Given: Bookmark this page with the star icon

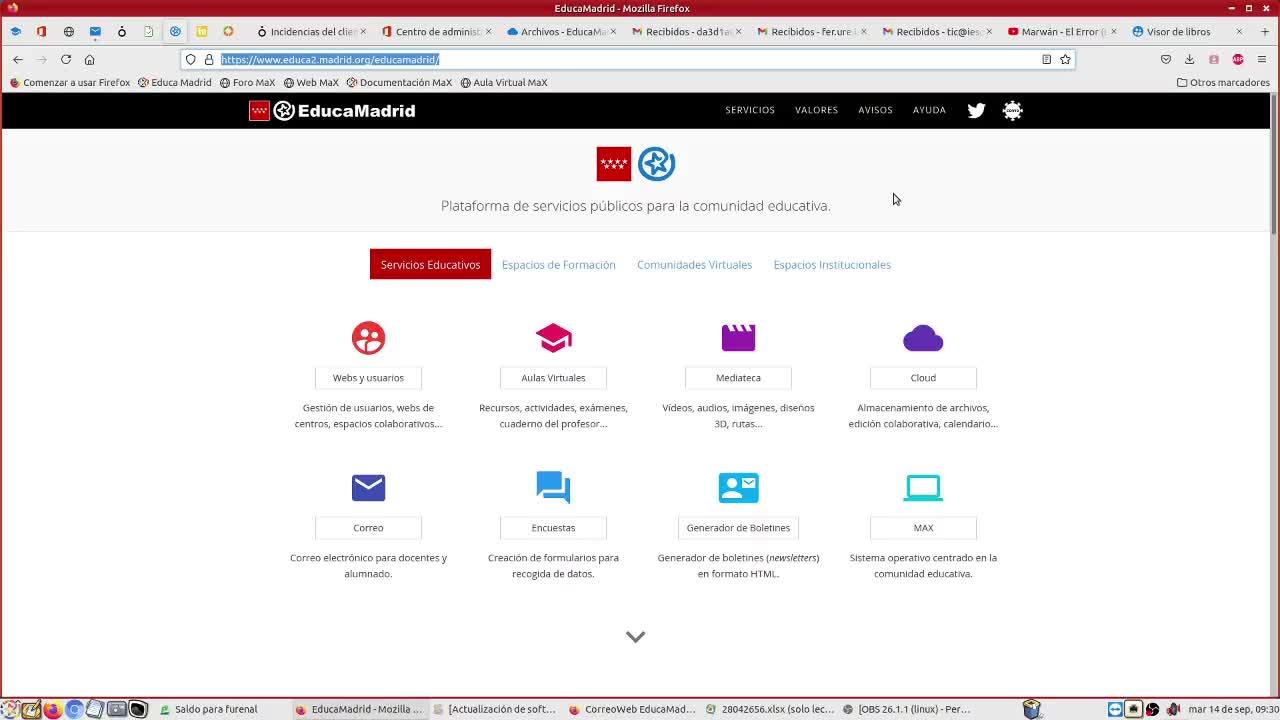Looking at the screenshot, I should pyautogui.click(x=1065, y=59).
